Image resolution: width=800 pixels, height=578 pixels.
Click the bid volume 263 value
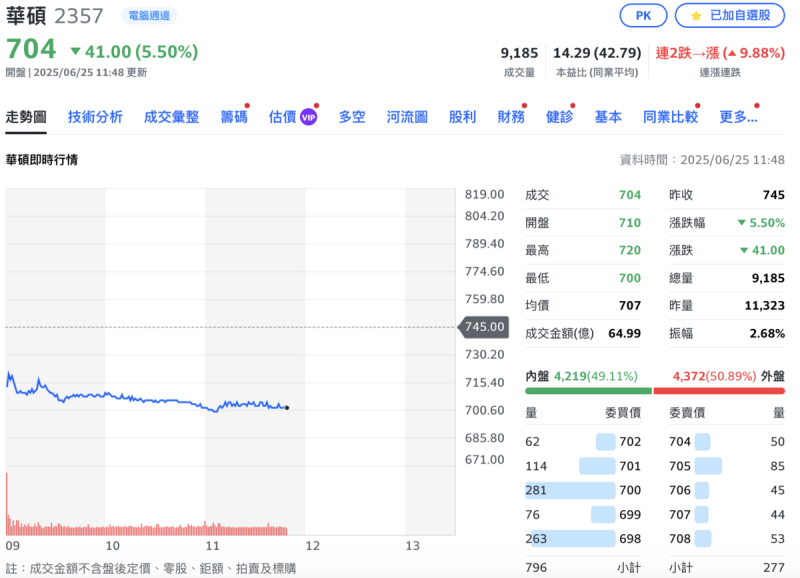[536, 539]
